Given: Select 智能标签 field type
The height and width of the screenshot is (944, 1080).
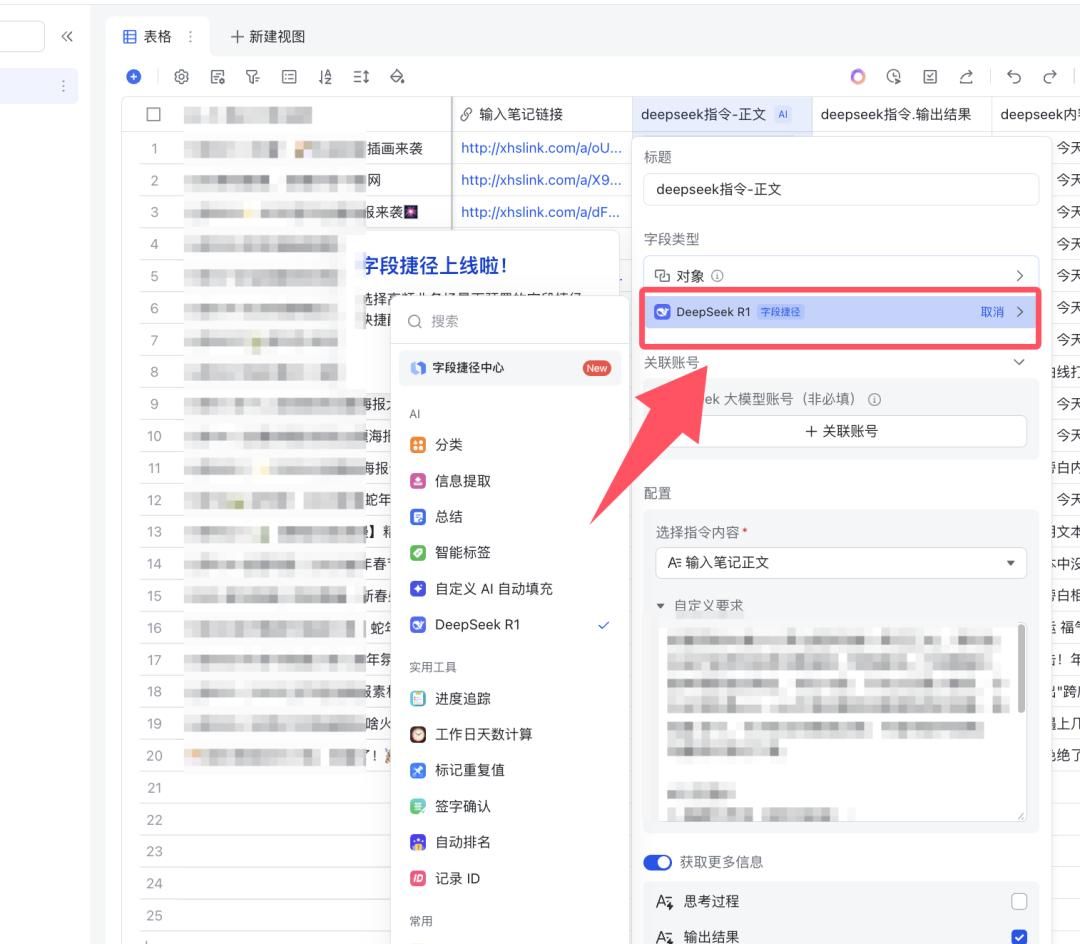Looking at the screenshot, I should point(510,552).
